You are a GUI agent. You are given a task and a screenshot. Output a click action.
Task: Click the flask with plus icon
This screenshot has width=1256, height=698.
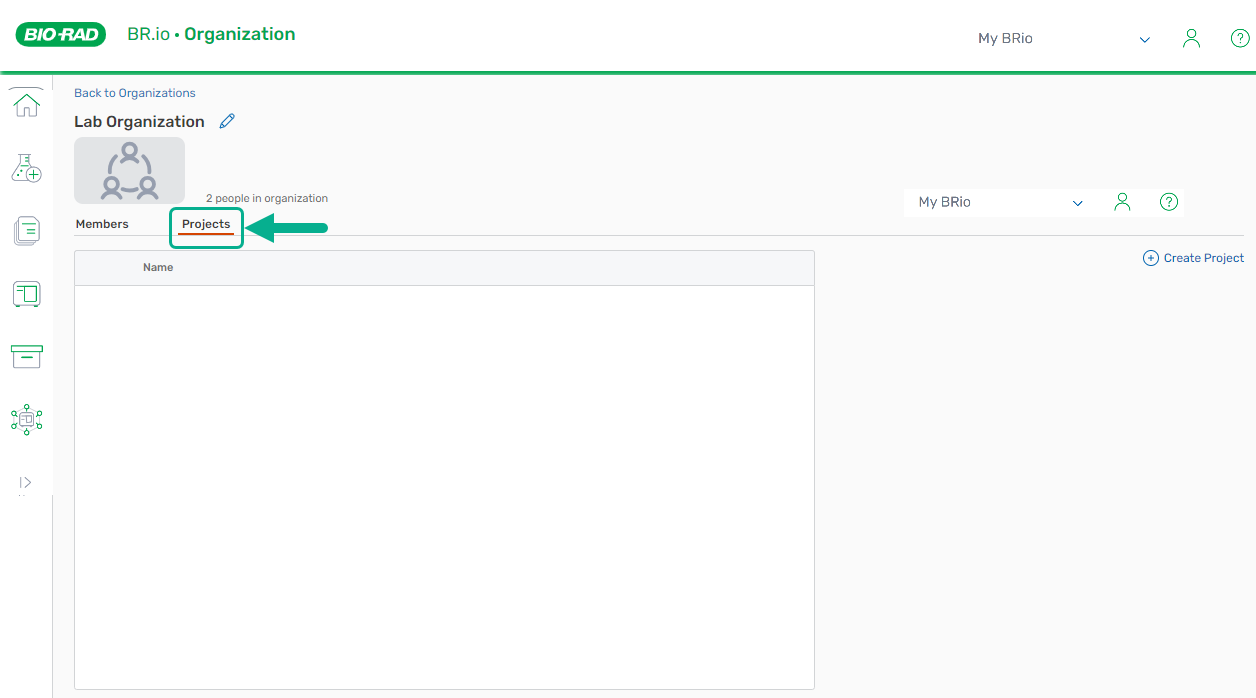point(26,168)
